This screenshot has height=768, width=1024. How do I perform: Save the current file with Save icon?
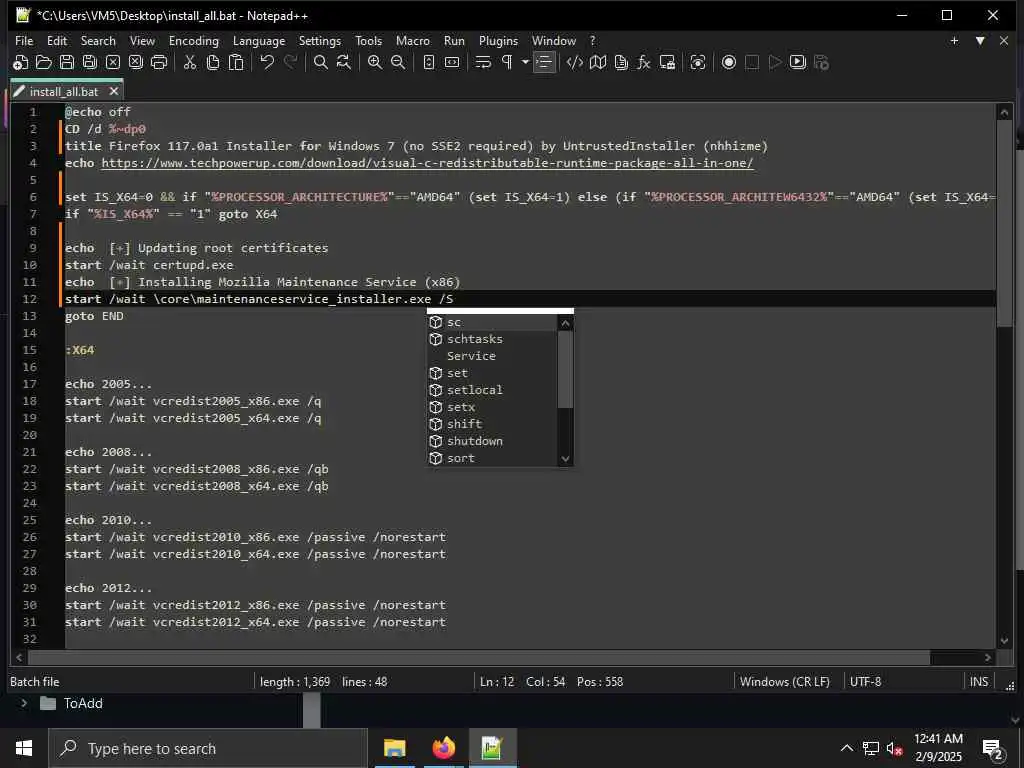point(67,63)
